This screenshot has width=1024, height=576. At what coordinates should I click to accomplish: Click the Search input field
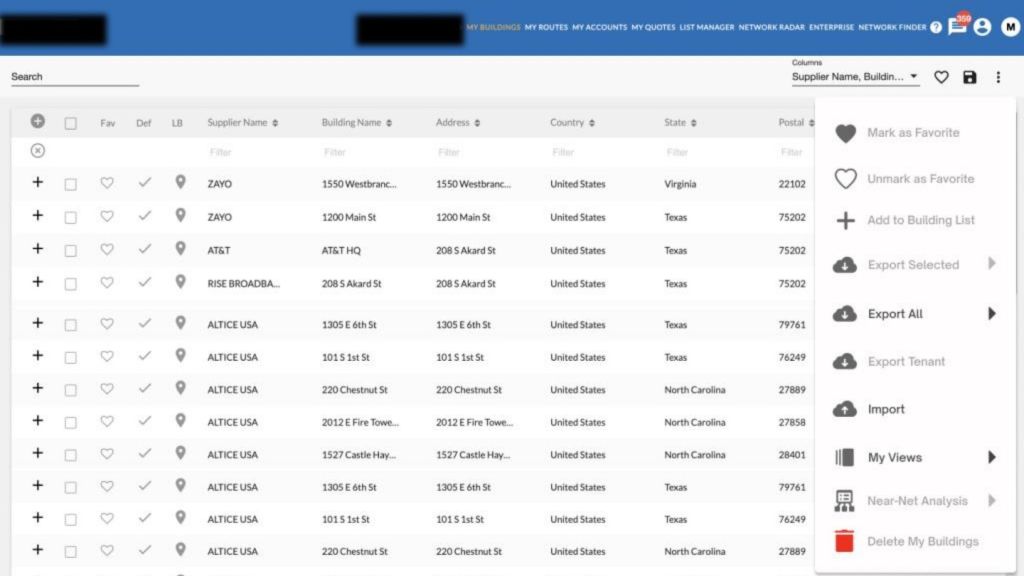(x=75, y=77)
